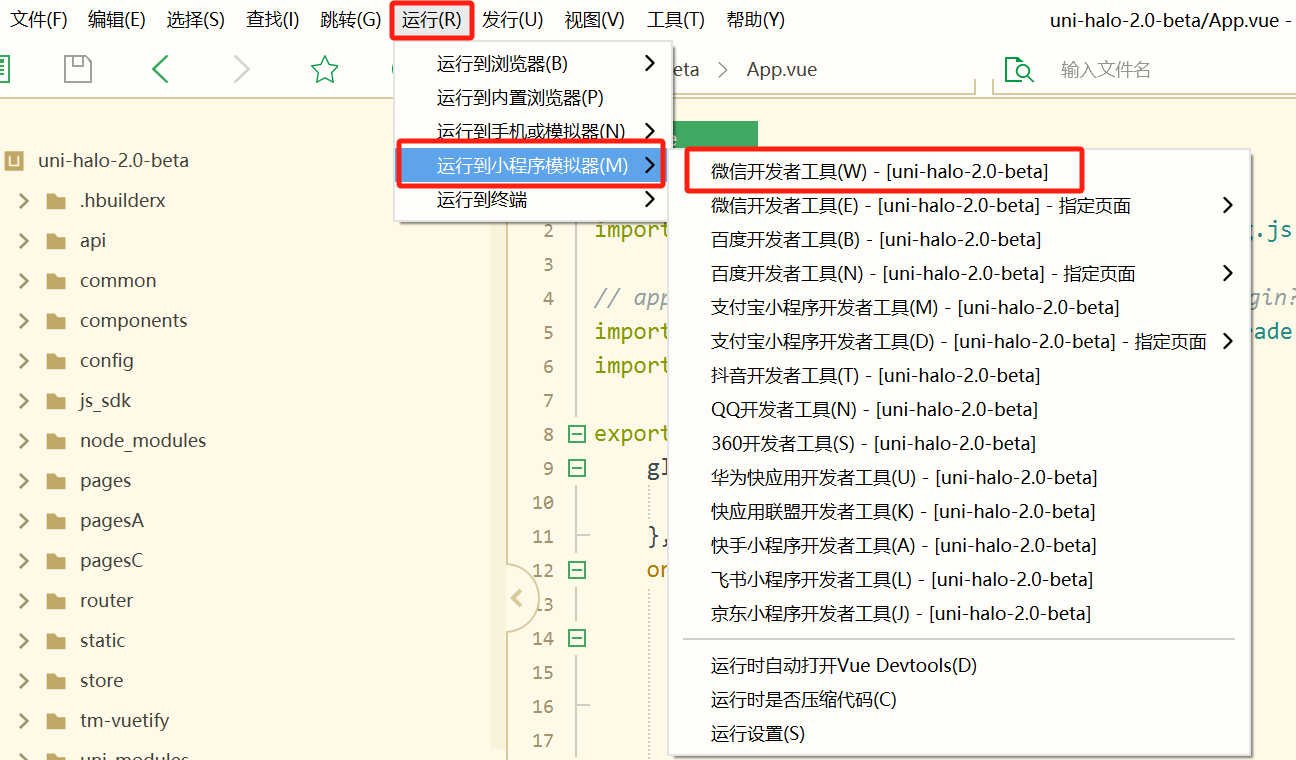This screenshot has height=760, width=1296.
Task: Click the 运行(R) menu
Action: click(x=432, y=20)
